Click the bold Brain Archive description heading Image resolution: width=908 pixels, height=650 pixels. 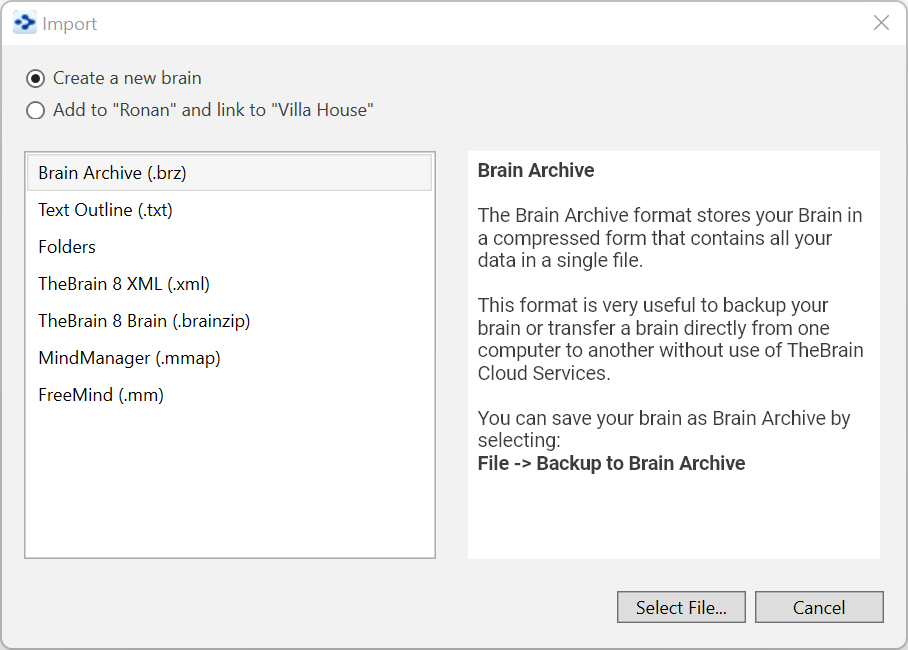[536, 171]
